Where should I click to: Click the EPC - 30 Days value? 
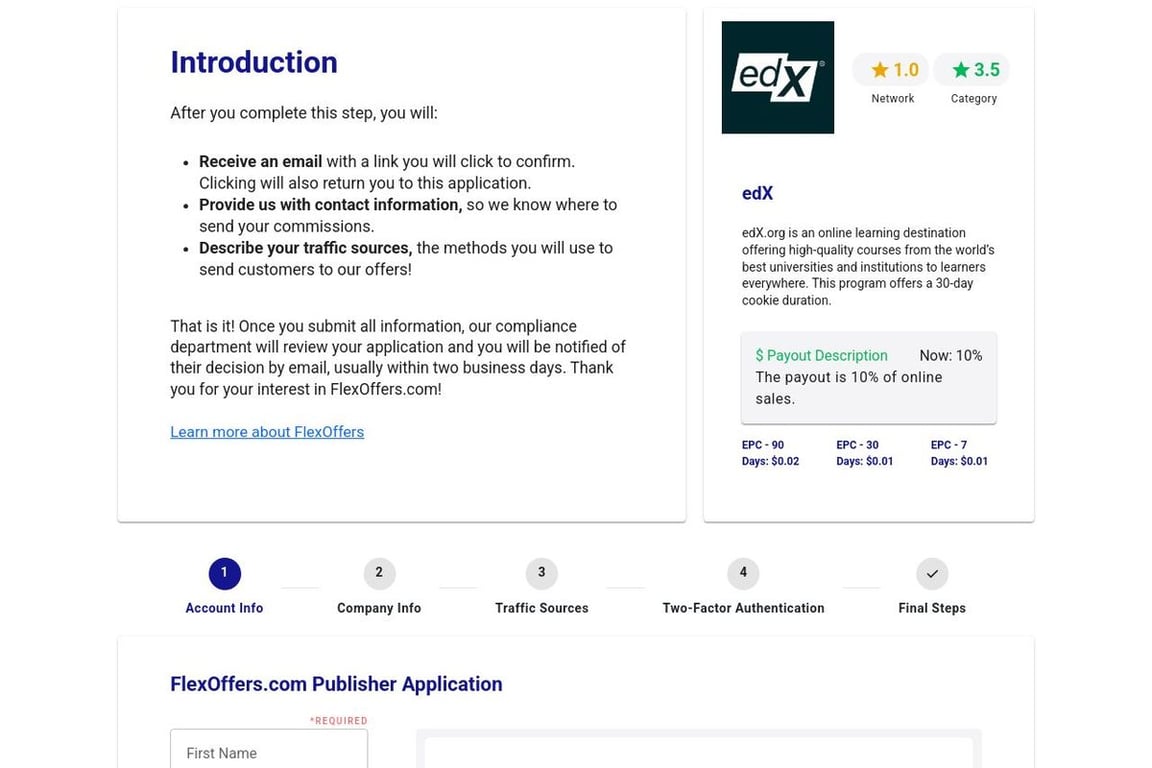click(x=865, y=453)
